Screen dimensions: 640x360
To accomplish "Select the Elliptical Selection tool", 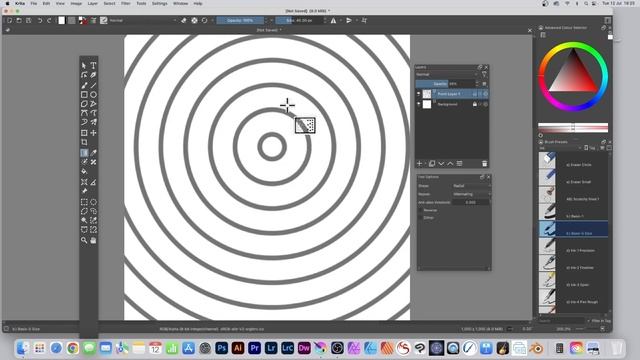I will (93, 202).
